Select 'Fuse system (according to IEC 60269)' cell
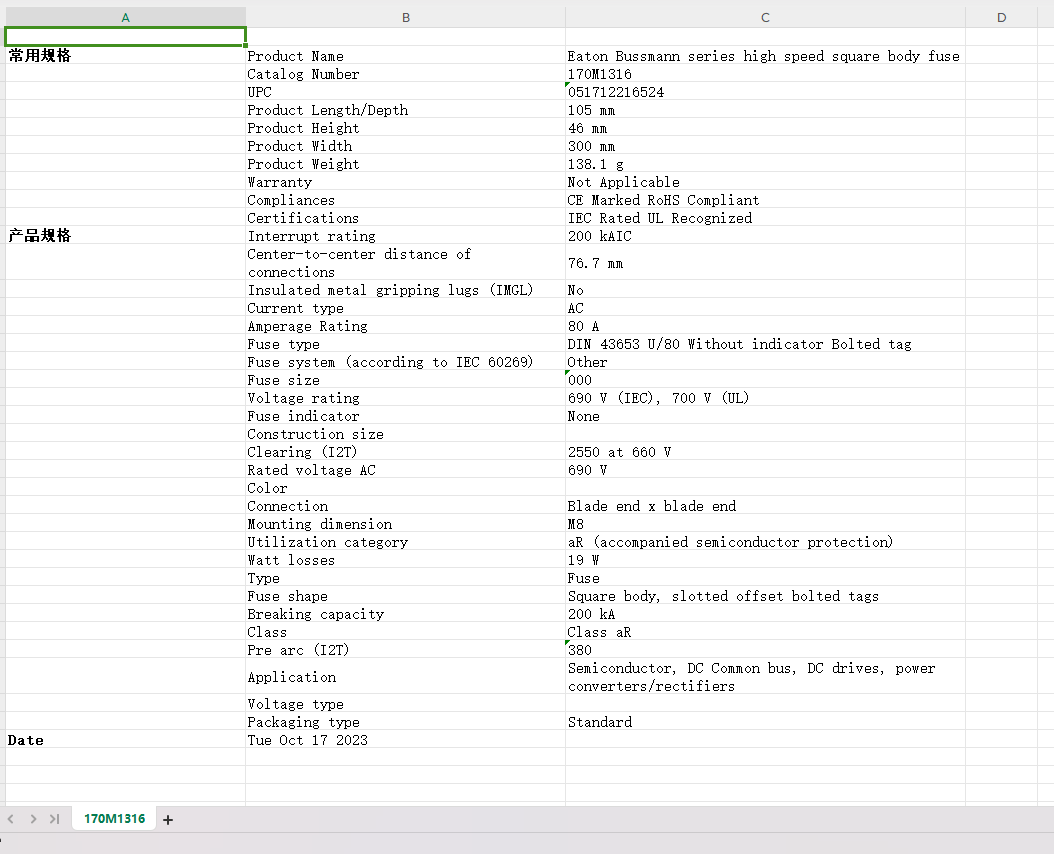This screenshot has height=854, width=1054. 406,362
